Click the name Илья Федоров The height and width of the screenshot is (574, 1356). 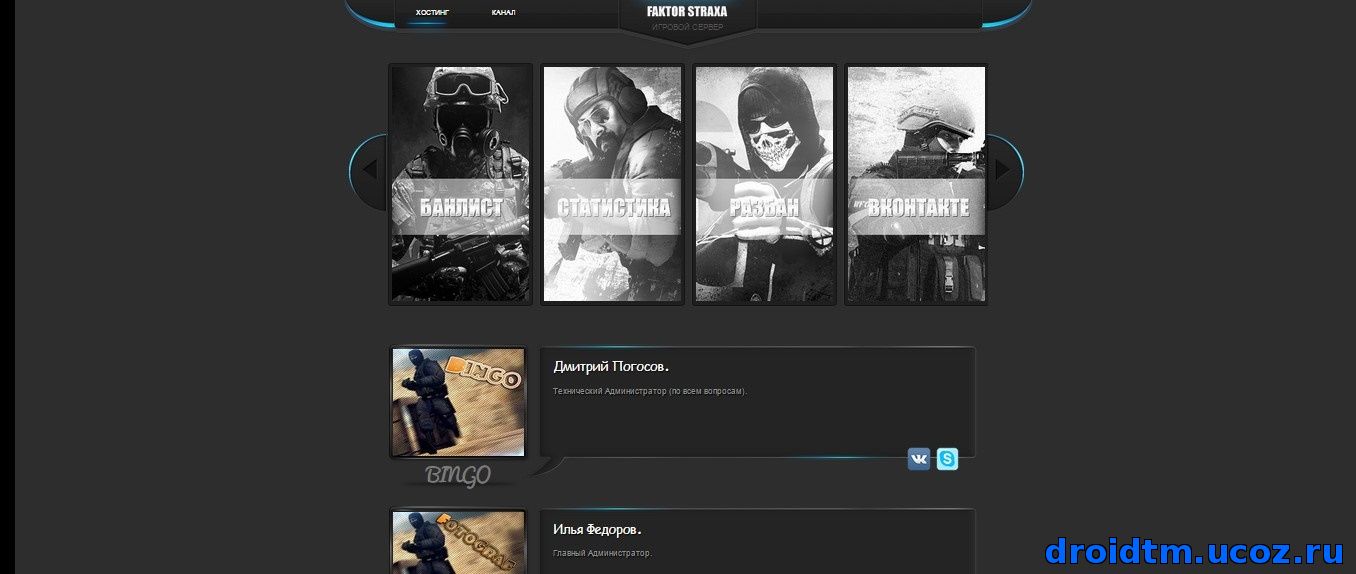coord(597,529)
